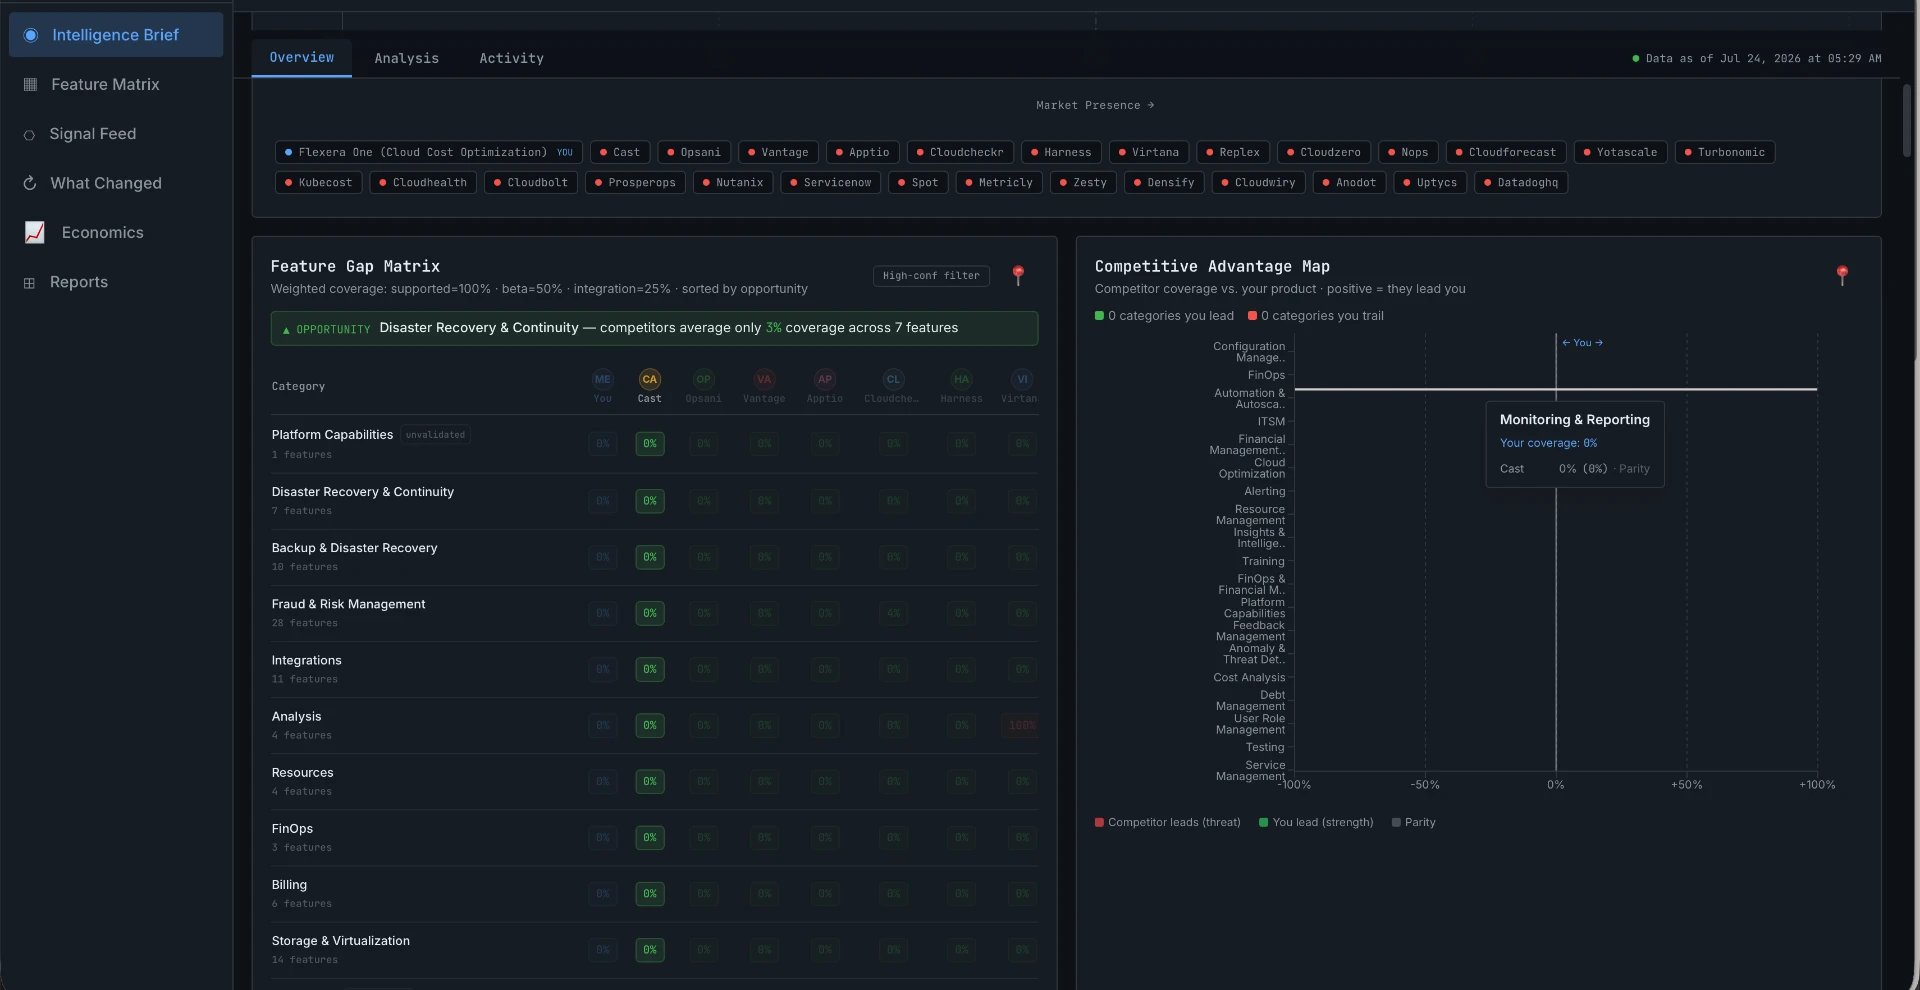Screen dimensions: 1920x990
Task: Select the Vantage competitor chip
Action: coord(778,152)
